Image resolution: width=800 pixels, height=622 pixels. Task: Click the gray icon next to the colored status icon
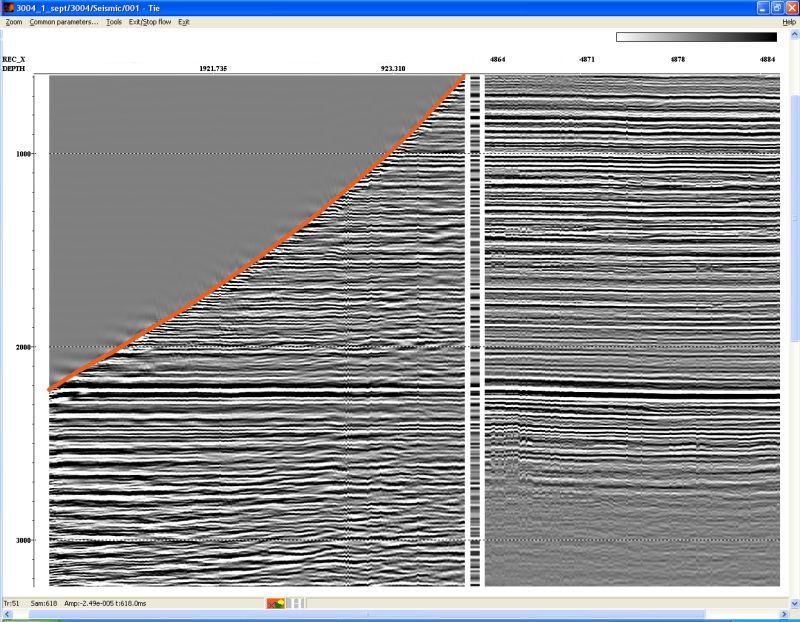click(x=295, y=604)
